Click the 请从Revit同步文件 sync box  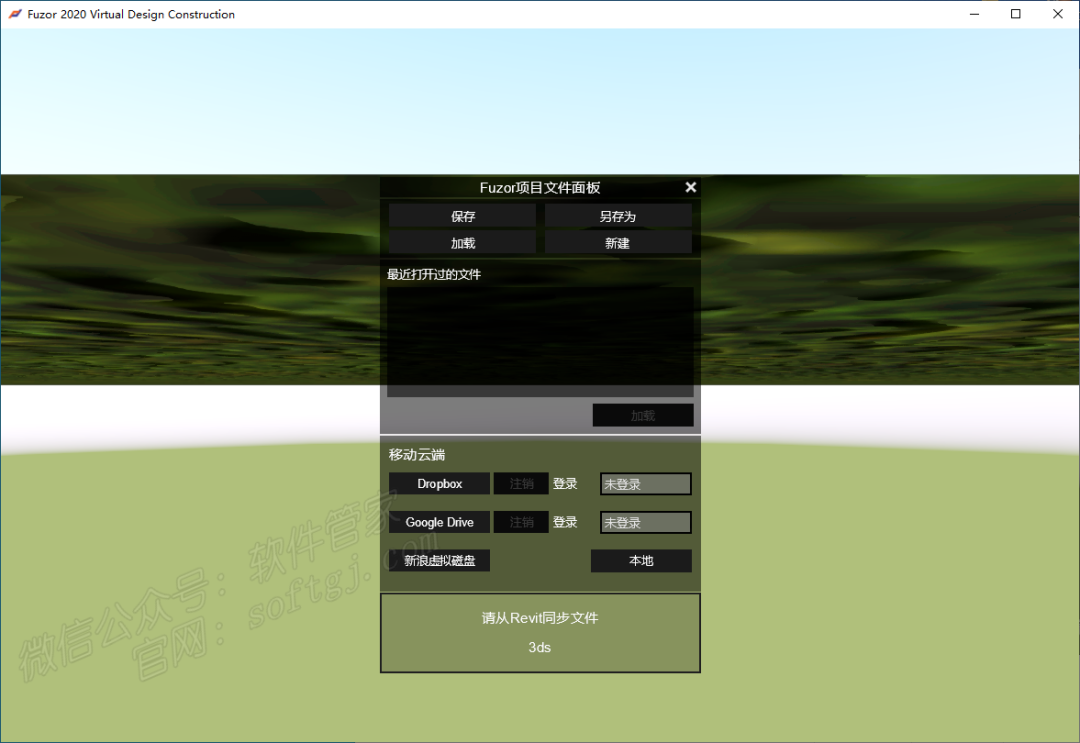pyautogui.click(x=540, y=632)
